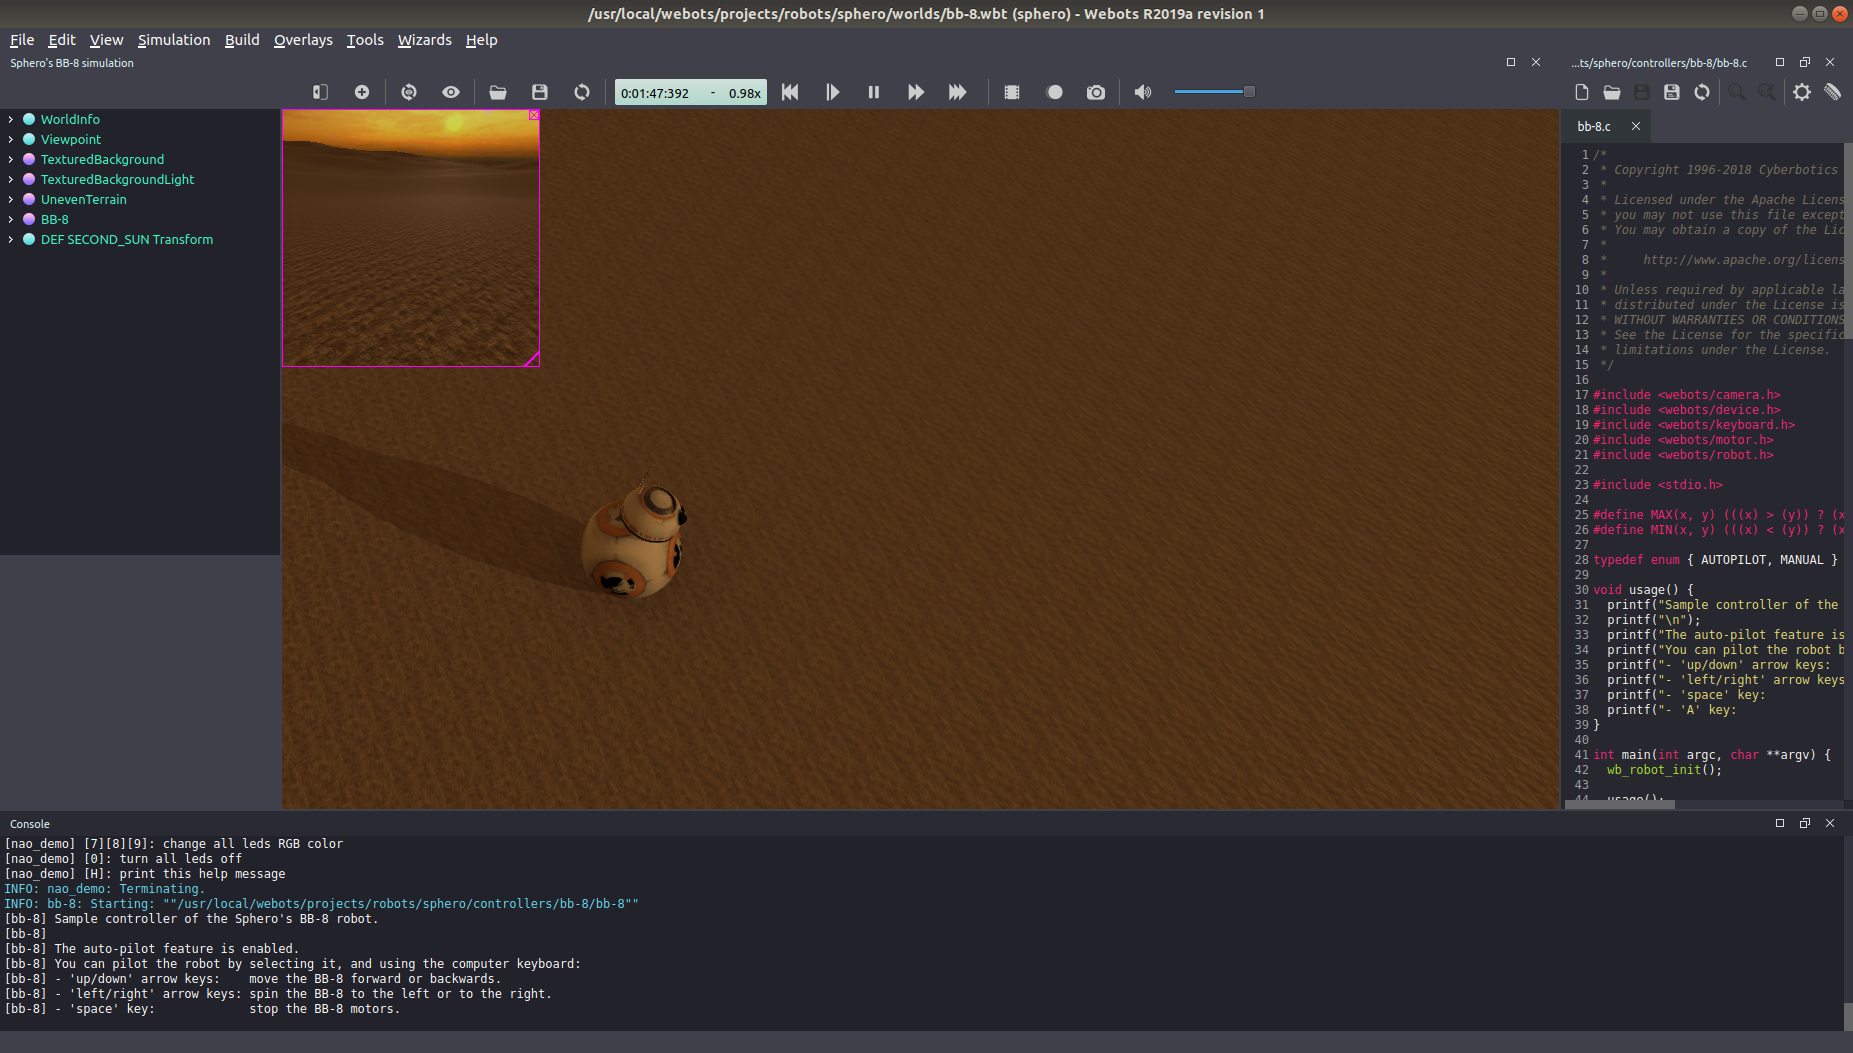Open file with editor folder icon
The image size is (1853, 1053).
click(1612, 92)
